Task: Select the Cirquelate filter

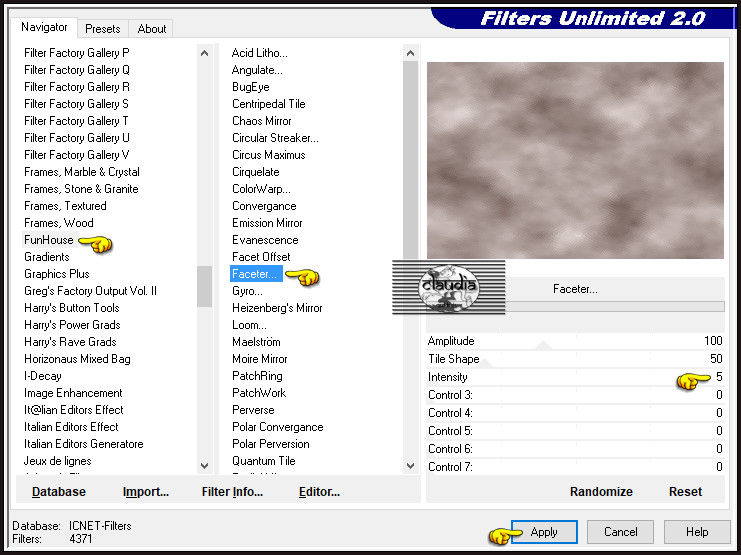Action: pyautogui.click(x=256, y=172)
